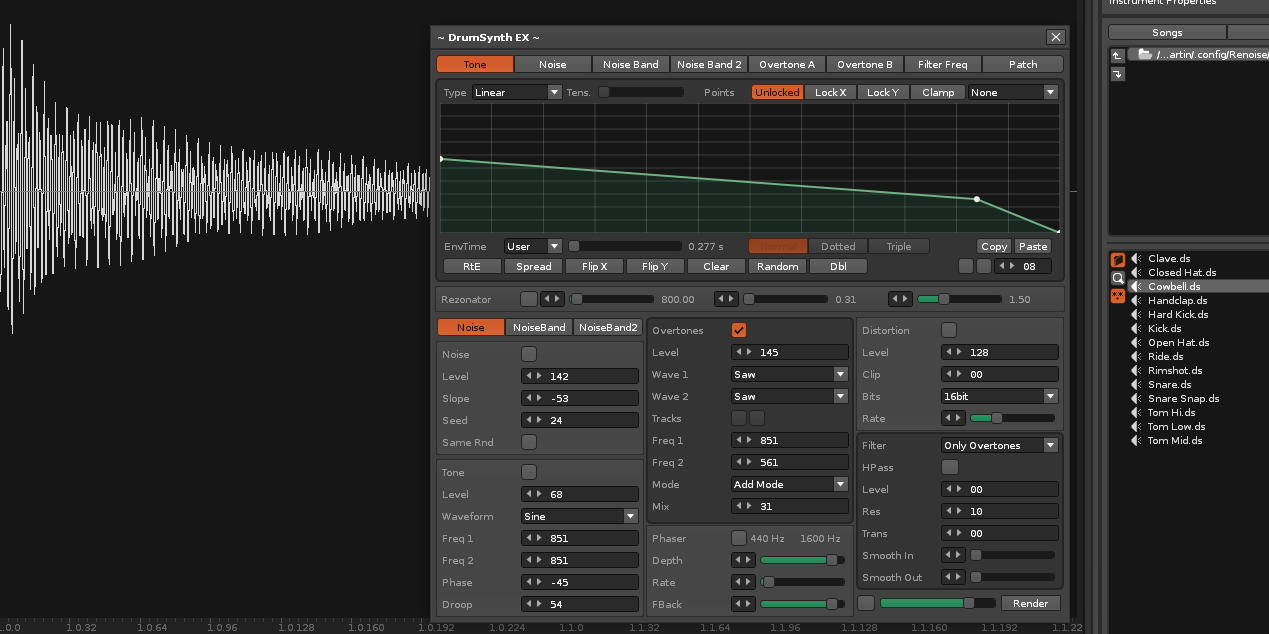Image resolution: width=1269 pixels, height=634 pixels.
Task: Click the speaker icon beside Snare.ds
Action: (1137, 385)
